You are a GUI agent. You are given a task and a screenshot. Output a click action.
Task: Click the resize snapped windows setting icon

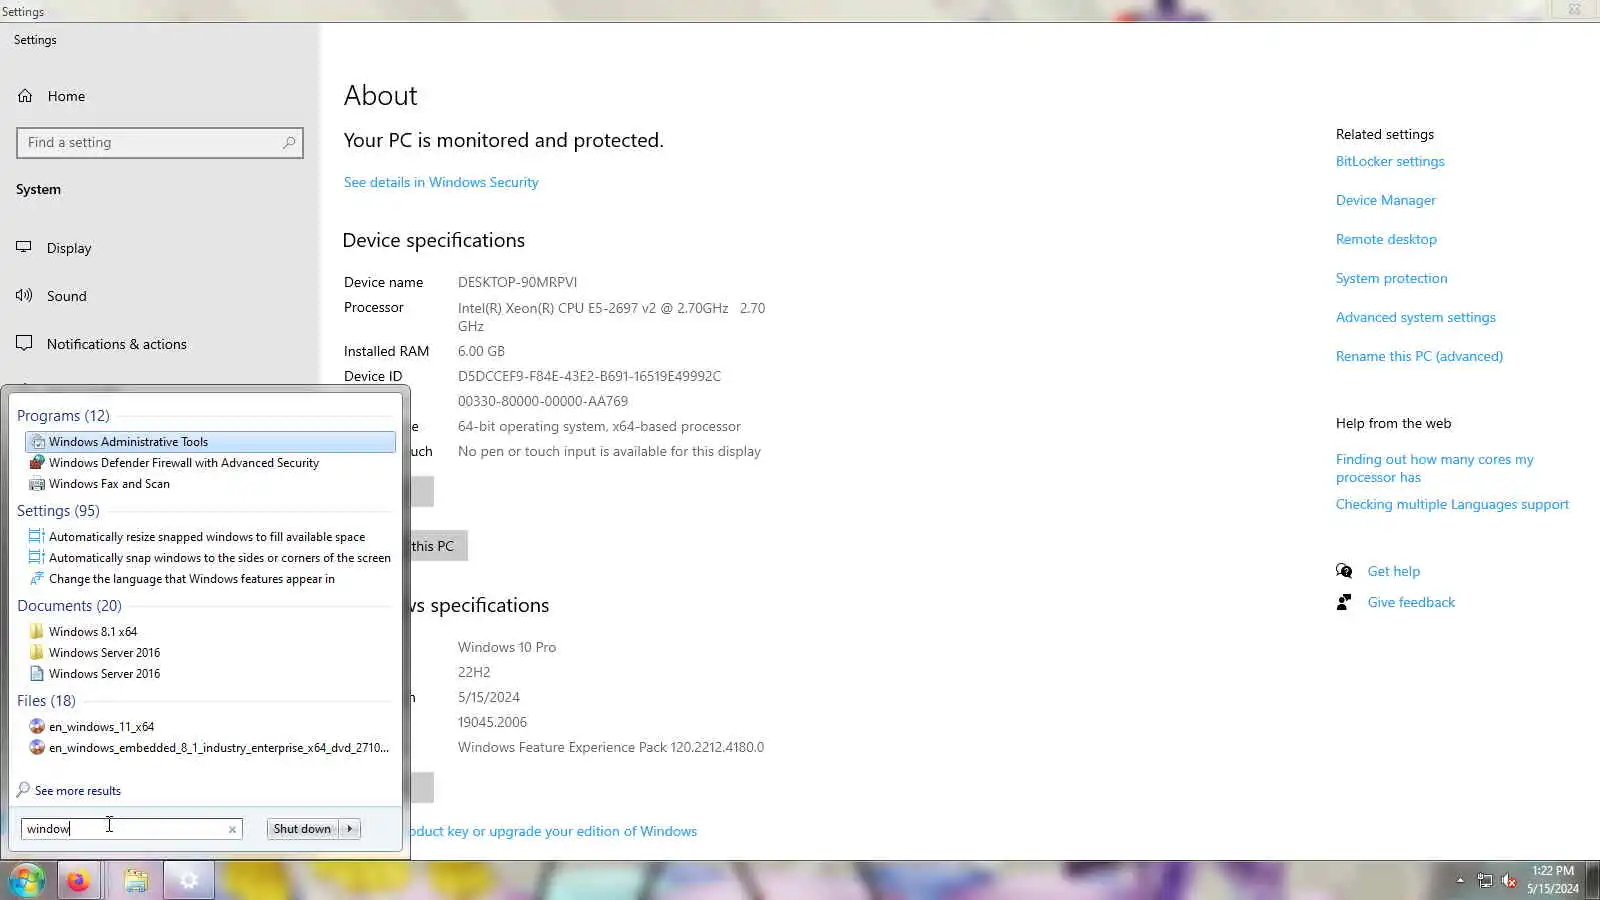coord(37,537)
